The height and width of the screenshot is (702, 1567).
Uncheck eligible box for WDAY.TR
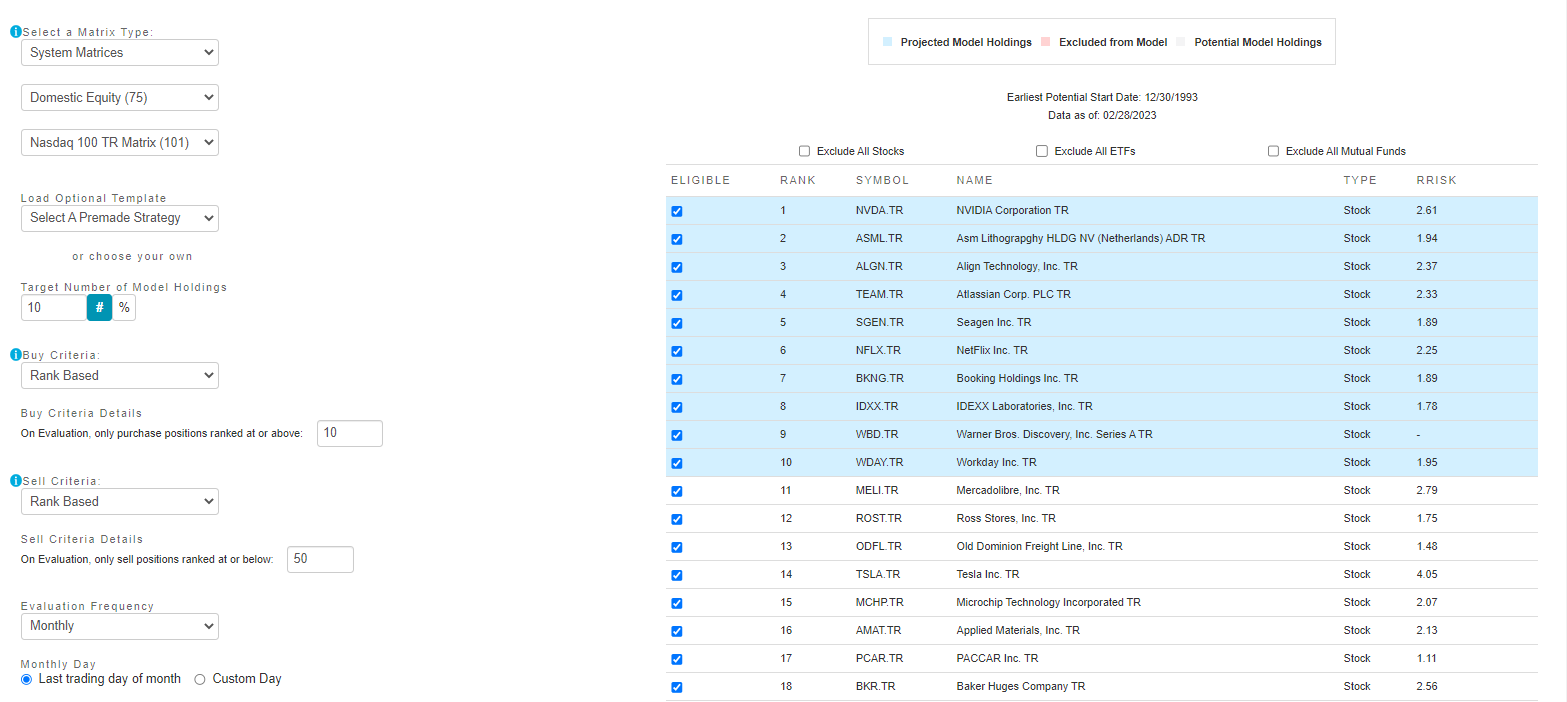click(677, 463)
